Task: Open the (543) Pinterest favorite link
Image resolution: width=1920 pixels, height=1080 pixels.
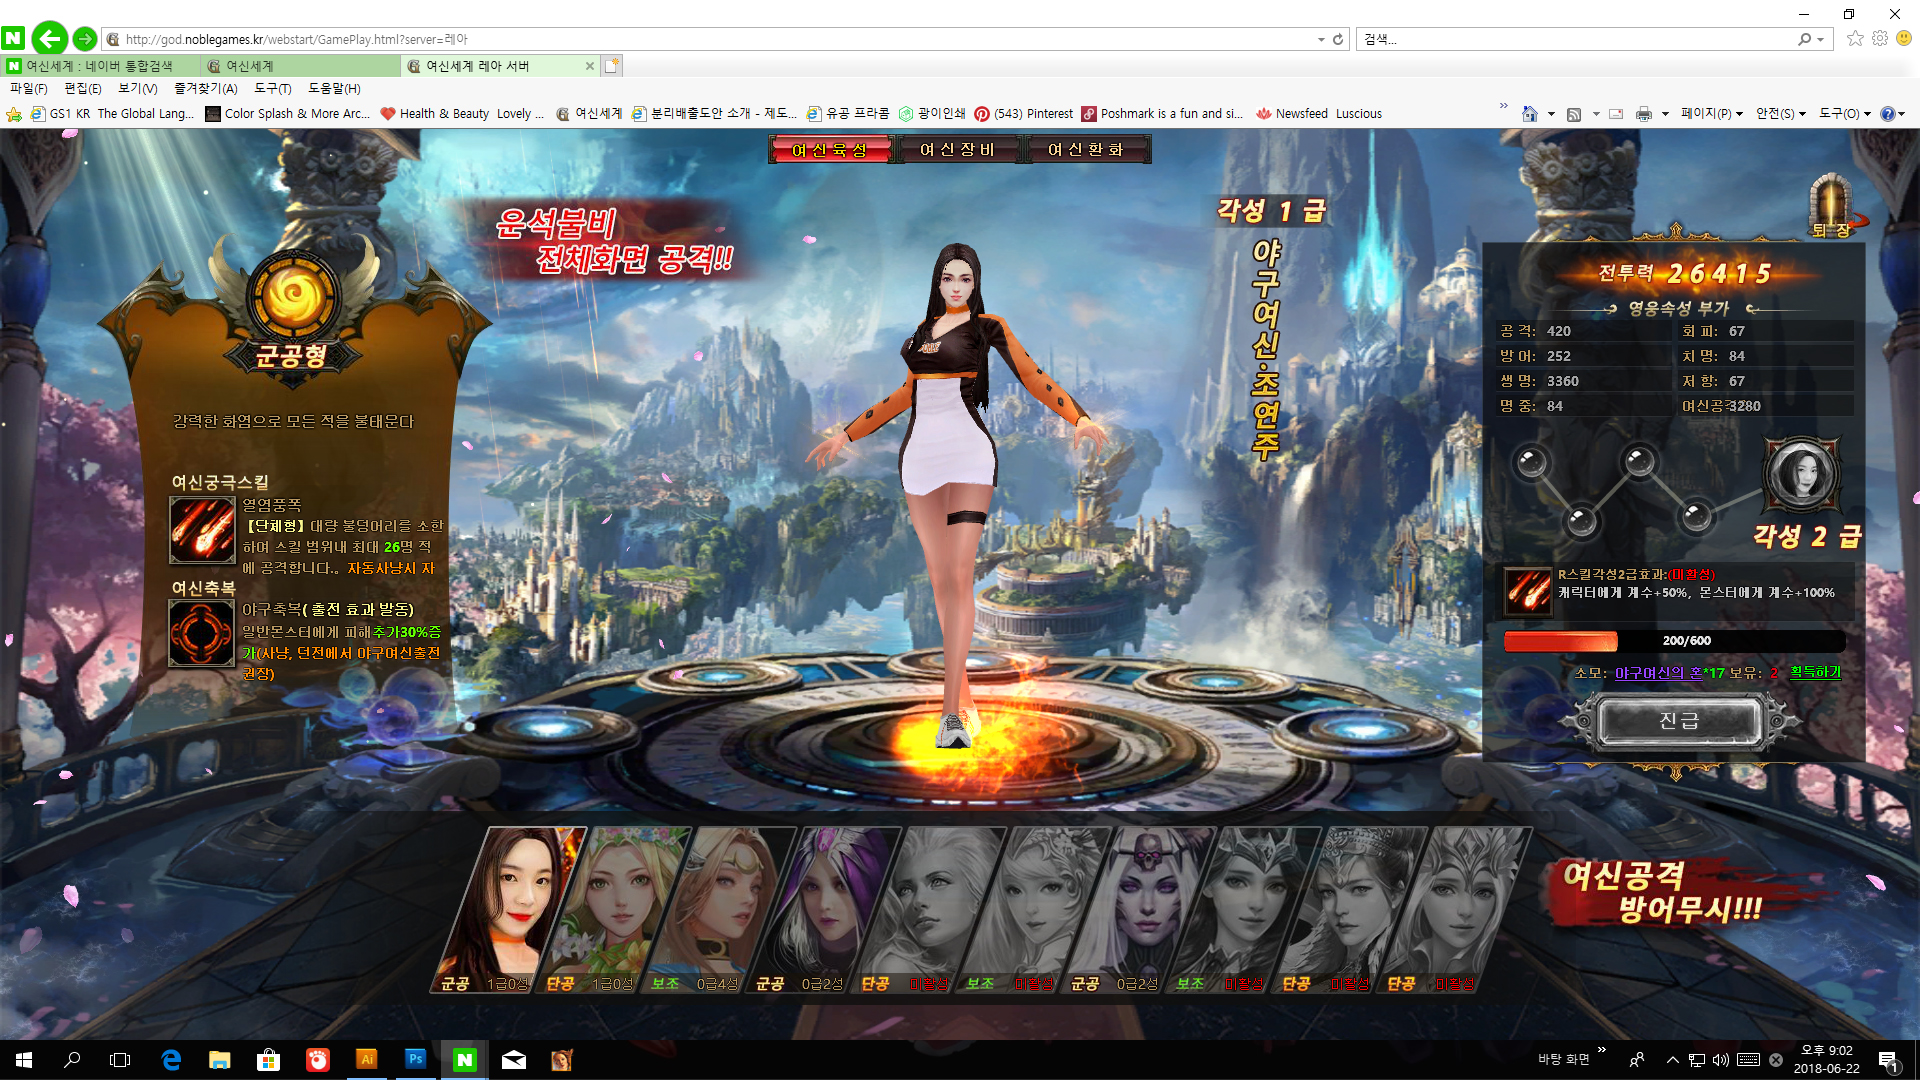Action: click(1023, 114)
